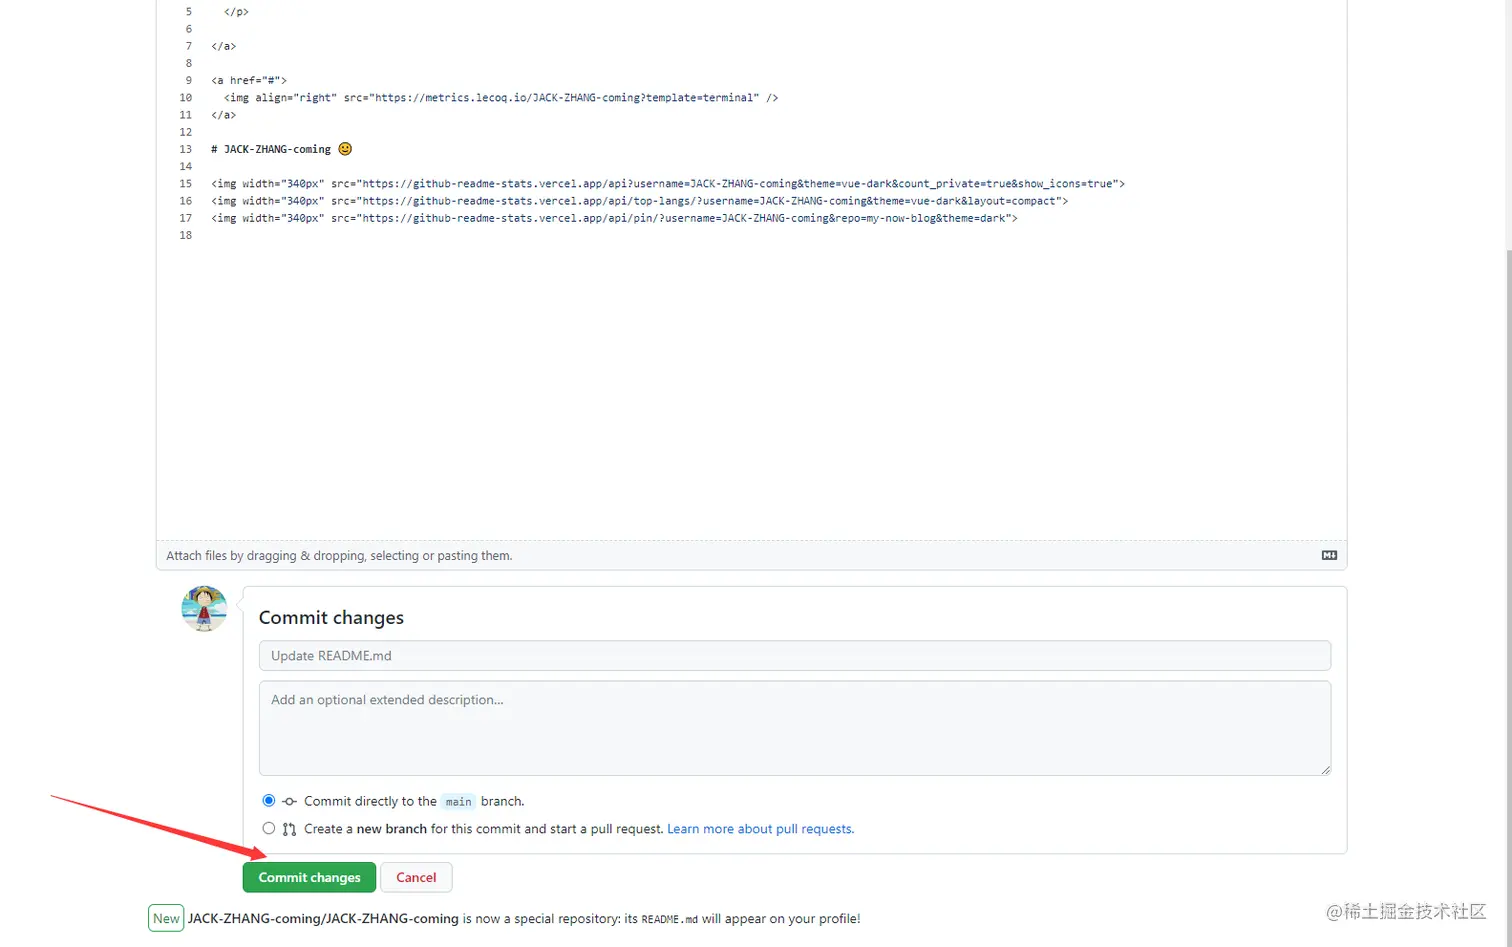Viewport: 1512px width, 947px height.
Task: Click line 15 github-readme-stats api code
Action: 668,184
